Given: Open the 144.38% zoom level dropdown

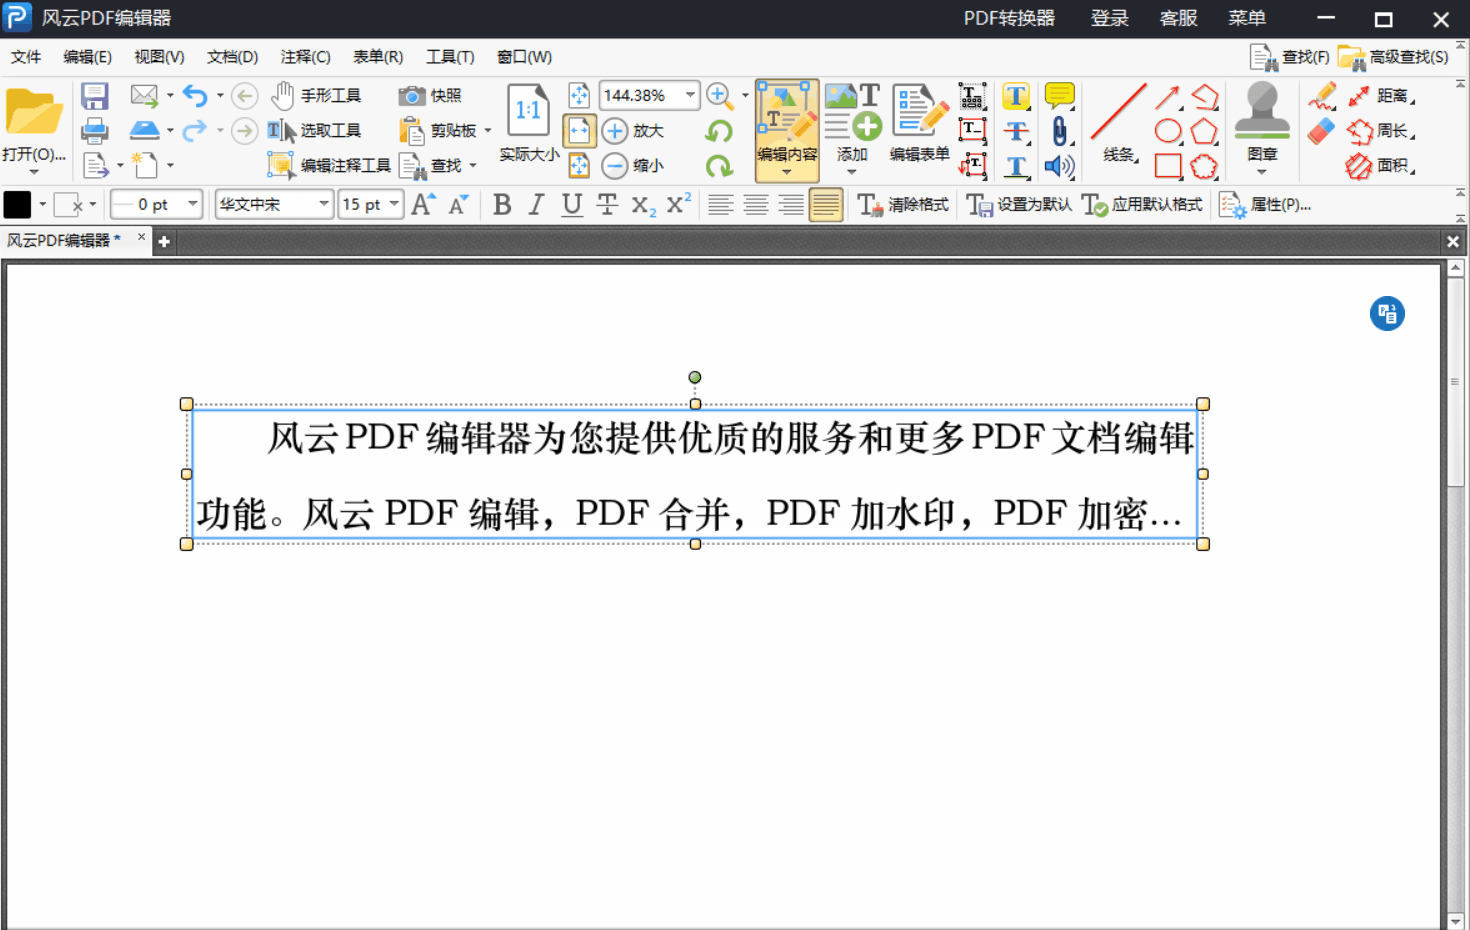Looking at the screenshot, I should [x=689, y=95].
